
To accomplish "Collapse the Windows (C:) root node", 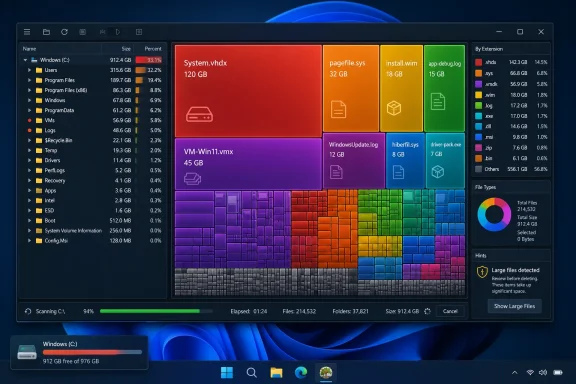I will (x=25, y=60).
